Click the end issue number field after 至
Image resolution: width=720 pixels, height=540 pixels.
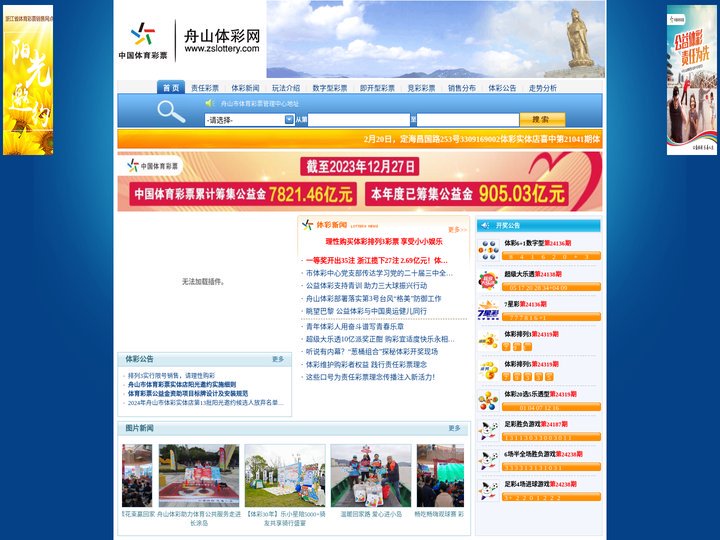(467, 120)
